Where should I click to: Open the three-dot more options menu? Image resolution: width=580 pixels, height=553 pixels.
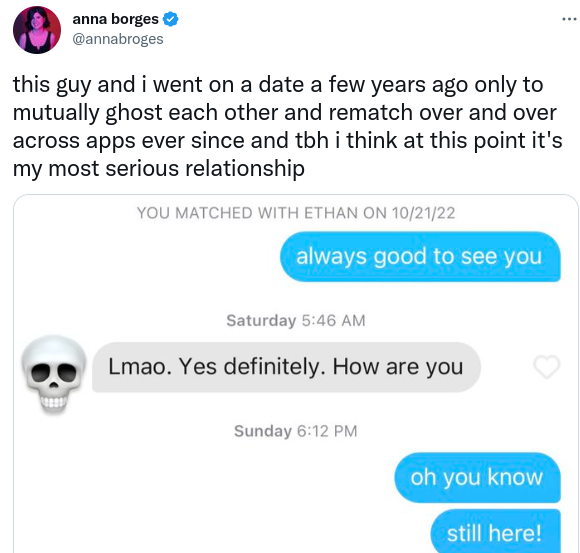(x=570, y=18)
